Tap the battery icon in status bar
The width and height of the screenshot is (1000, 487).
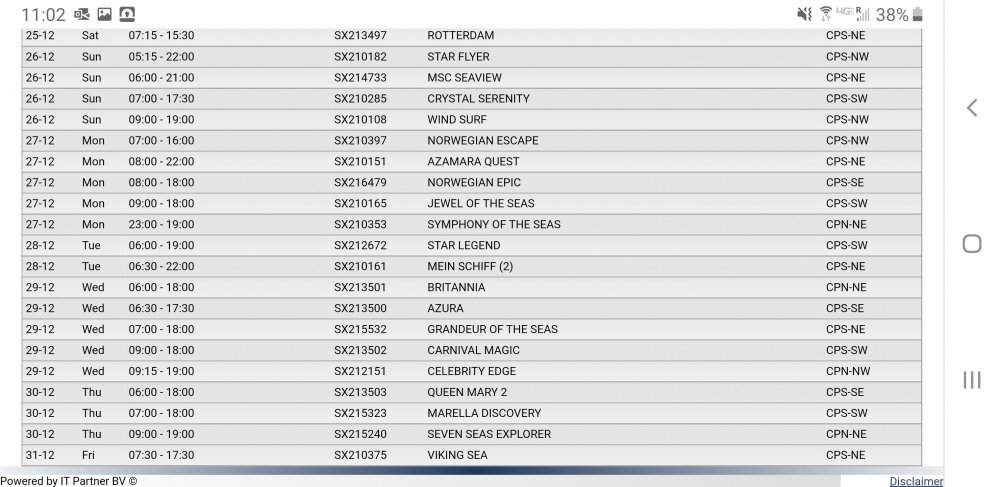coord(918,14)
